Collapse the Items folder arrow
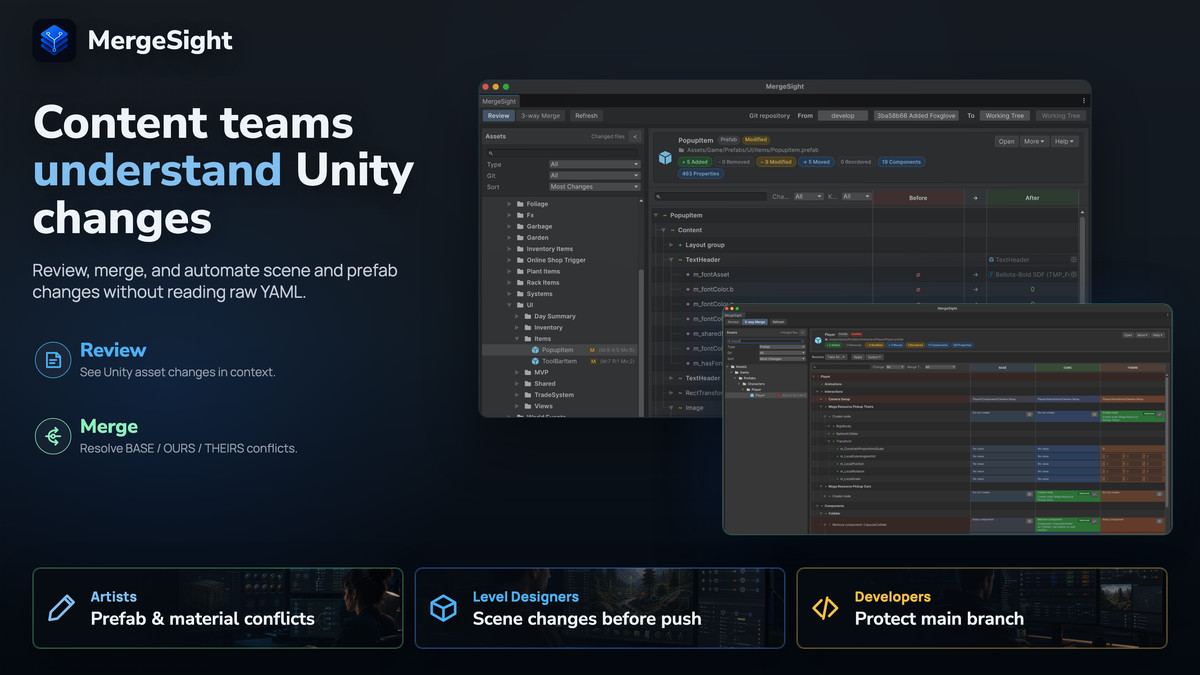The image size is (1200, 675). pyautogui.click(x=517, y=339)
